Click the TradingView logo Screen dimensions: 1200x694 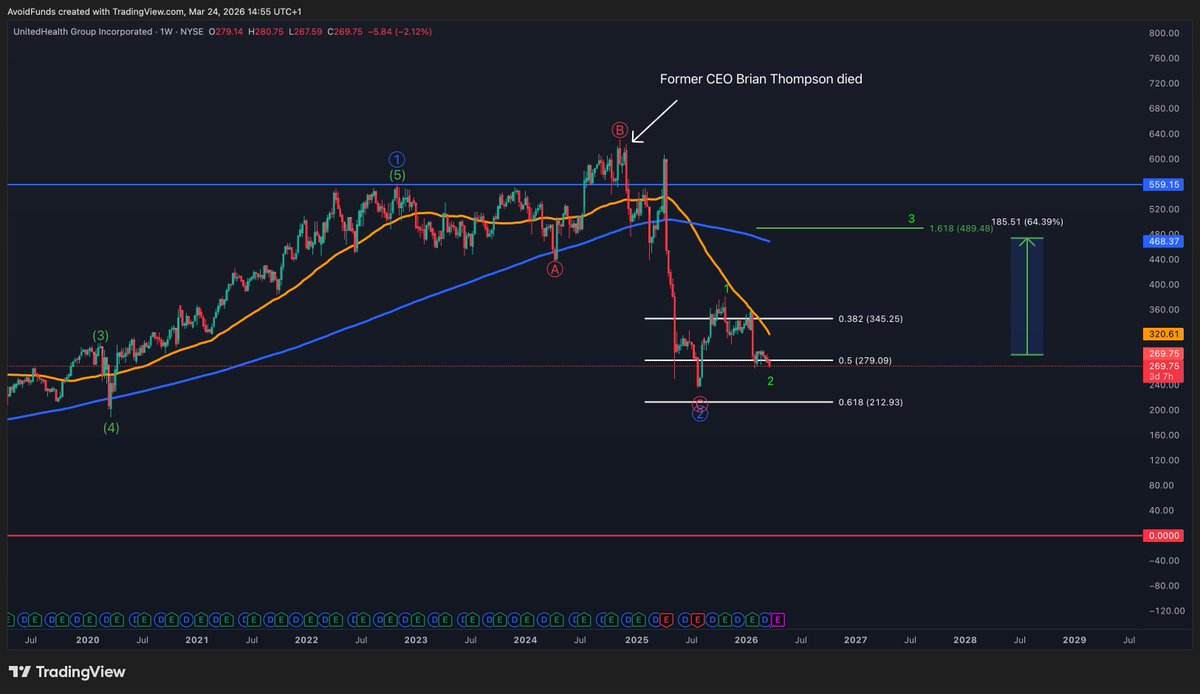click(x=68, y=672)
